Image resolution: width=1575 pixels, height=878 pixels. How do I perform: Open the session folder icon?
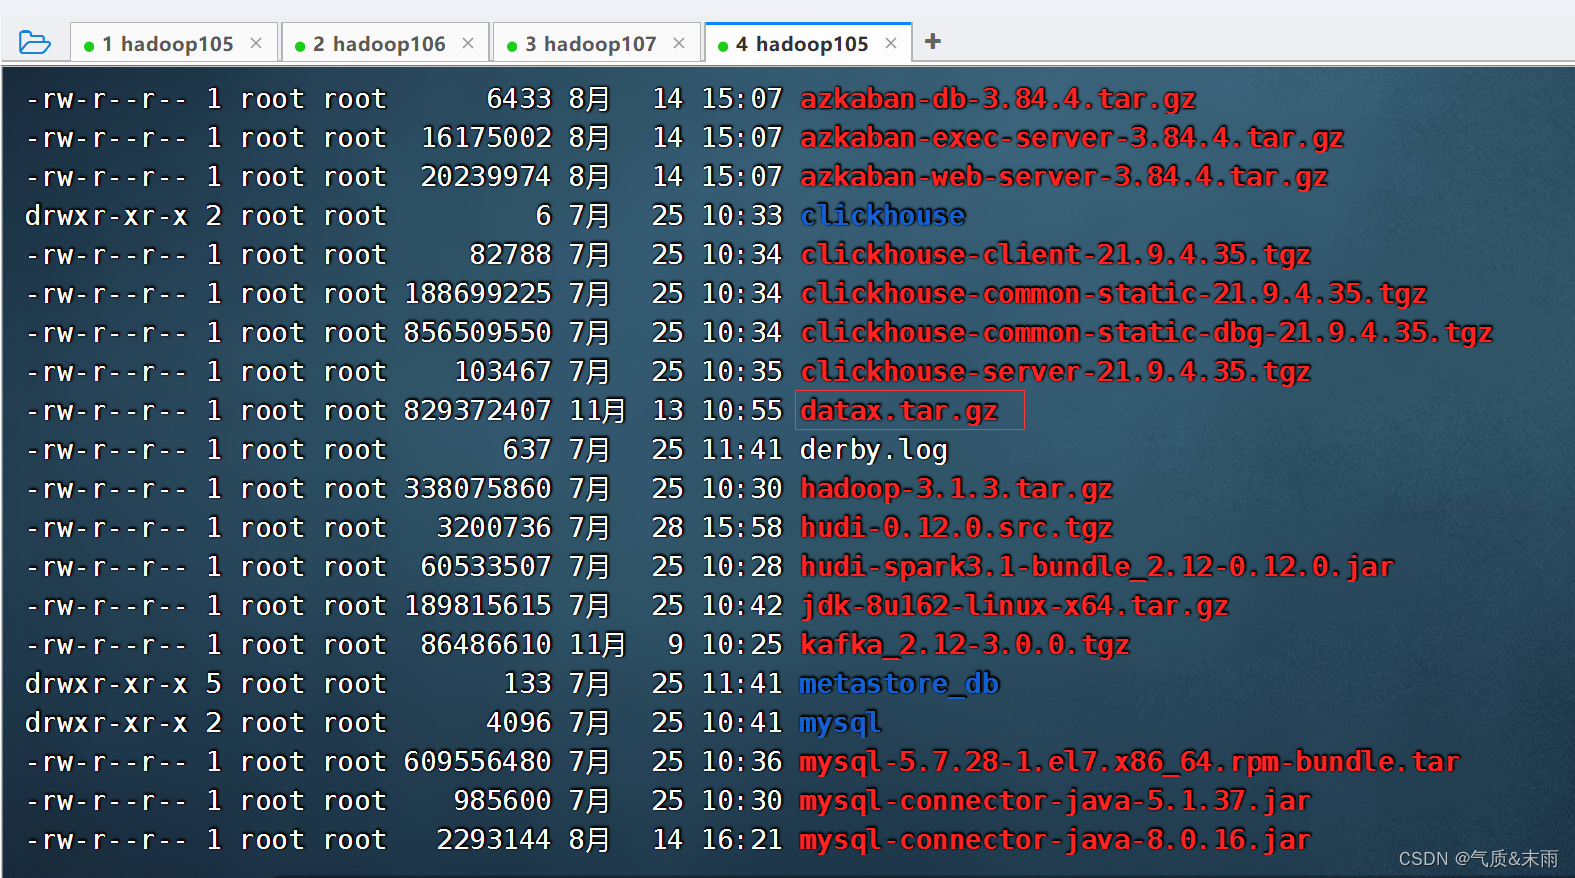(34, 42)
